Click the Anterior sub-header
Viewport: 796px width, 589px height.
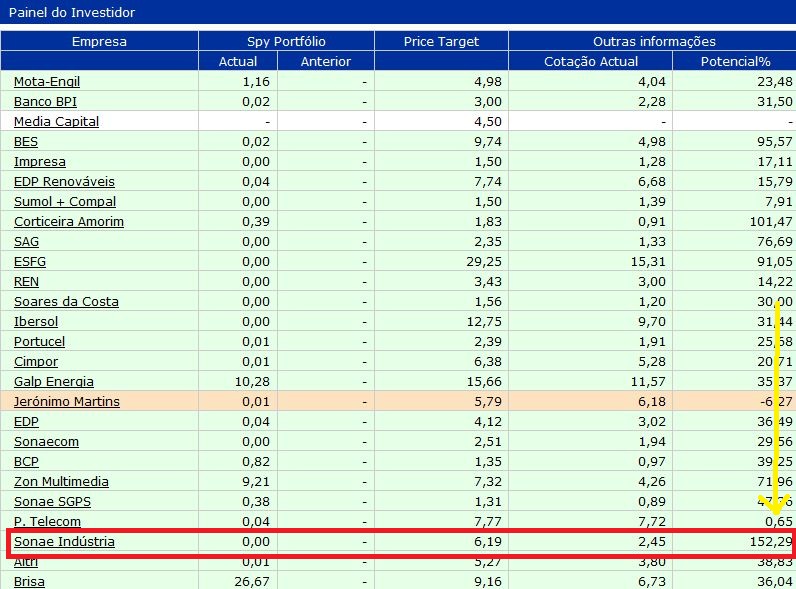pyautogui.click(x=326, y=61)
